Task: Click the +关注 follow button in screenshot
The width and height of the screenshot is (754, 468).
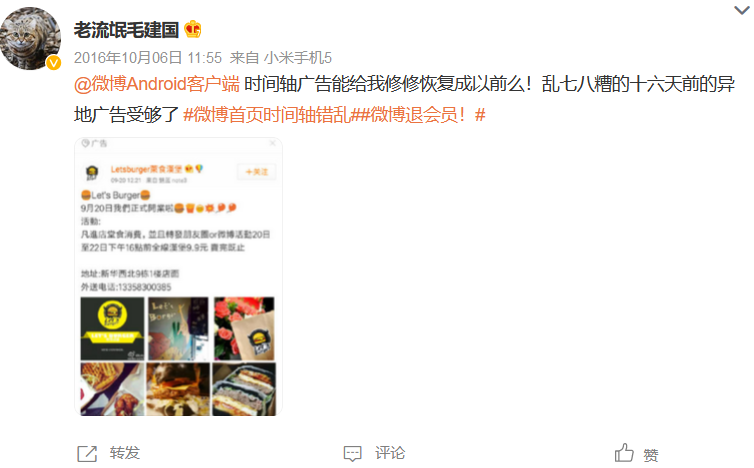Action: tap(256, 172)
